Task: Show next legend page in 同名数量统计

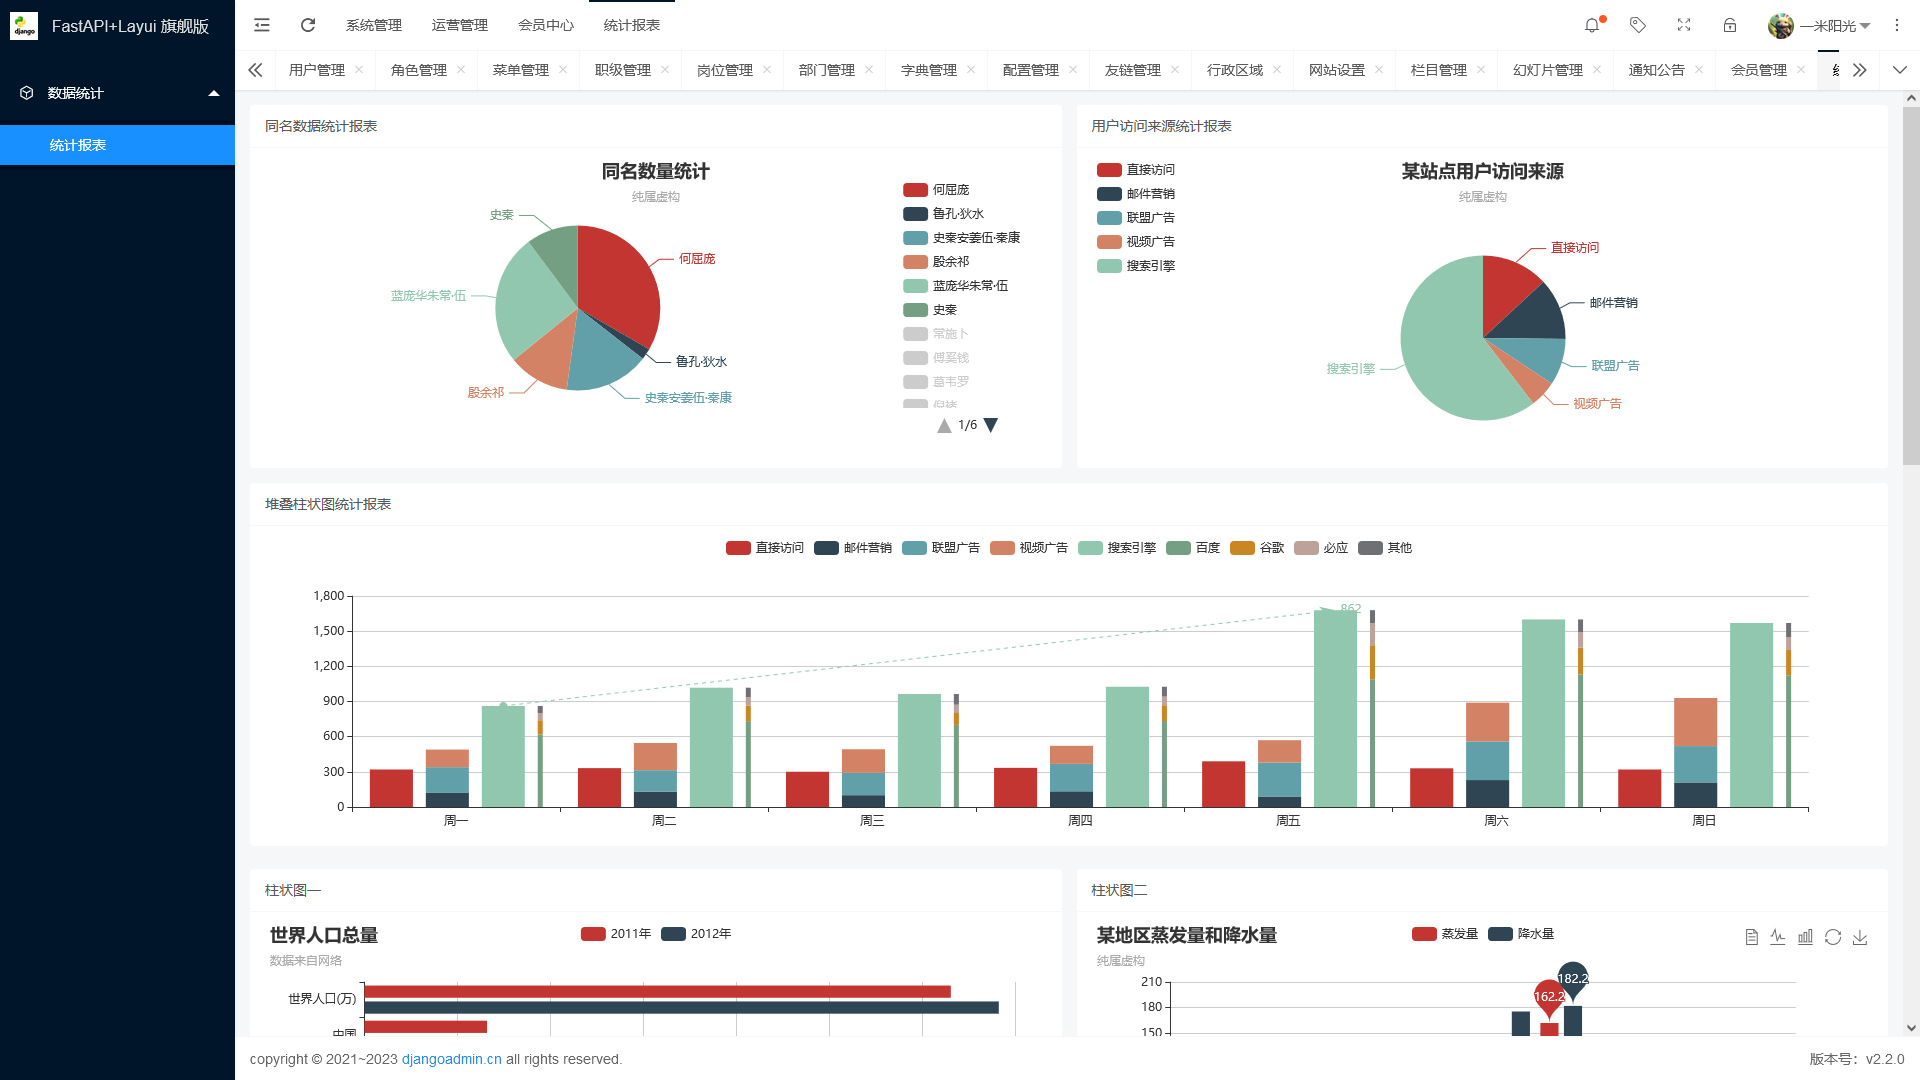Action: [x=991, y=424]
